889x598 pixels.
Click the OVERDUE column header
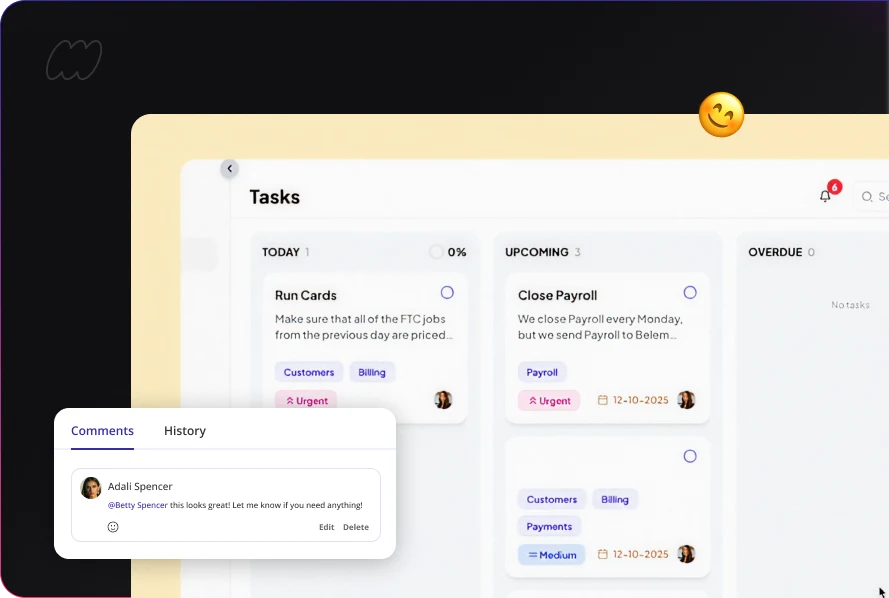tap(775, 252)
